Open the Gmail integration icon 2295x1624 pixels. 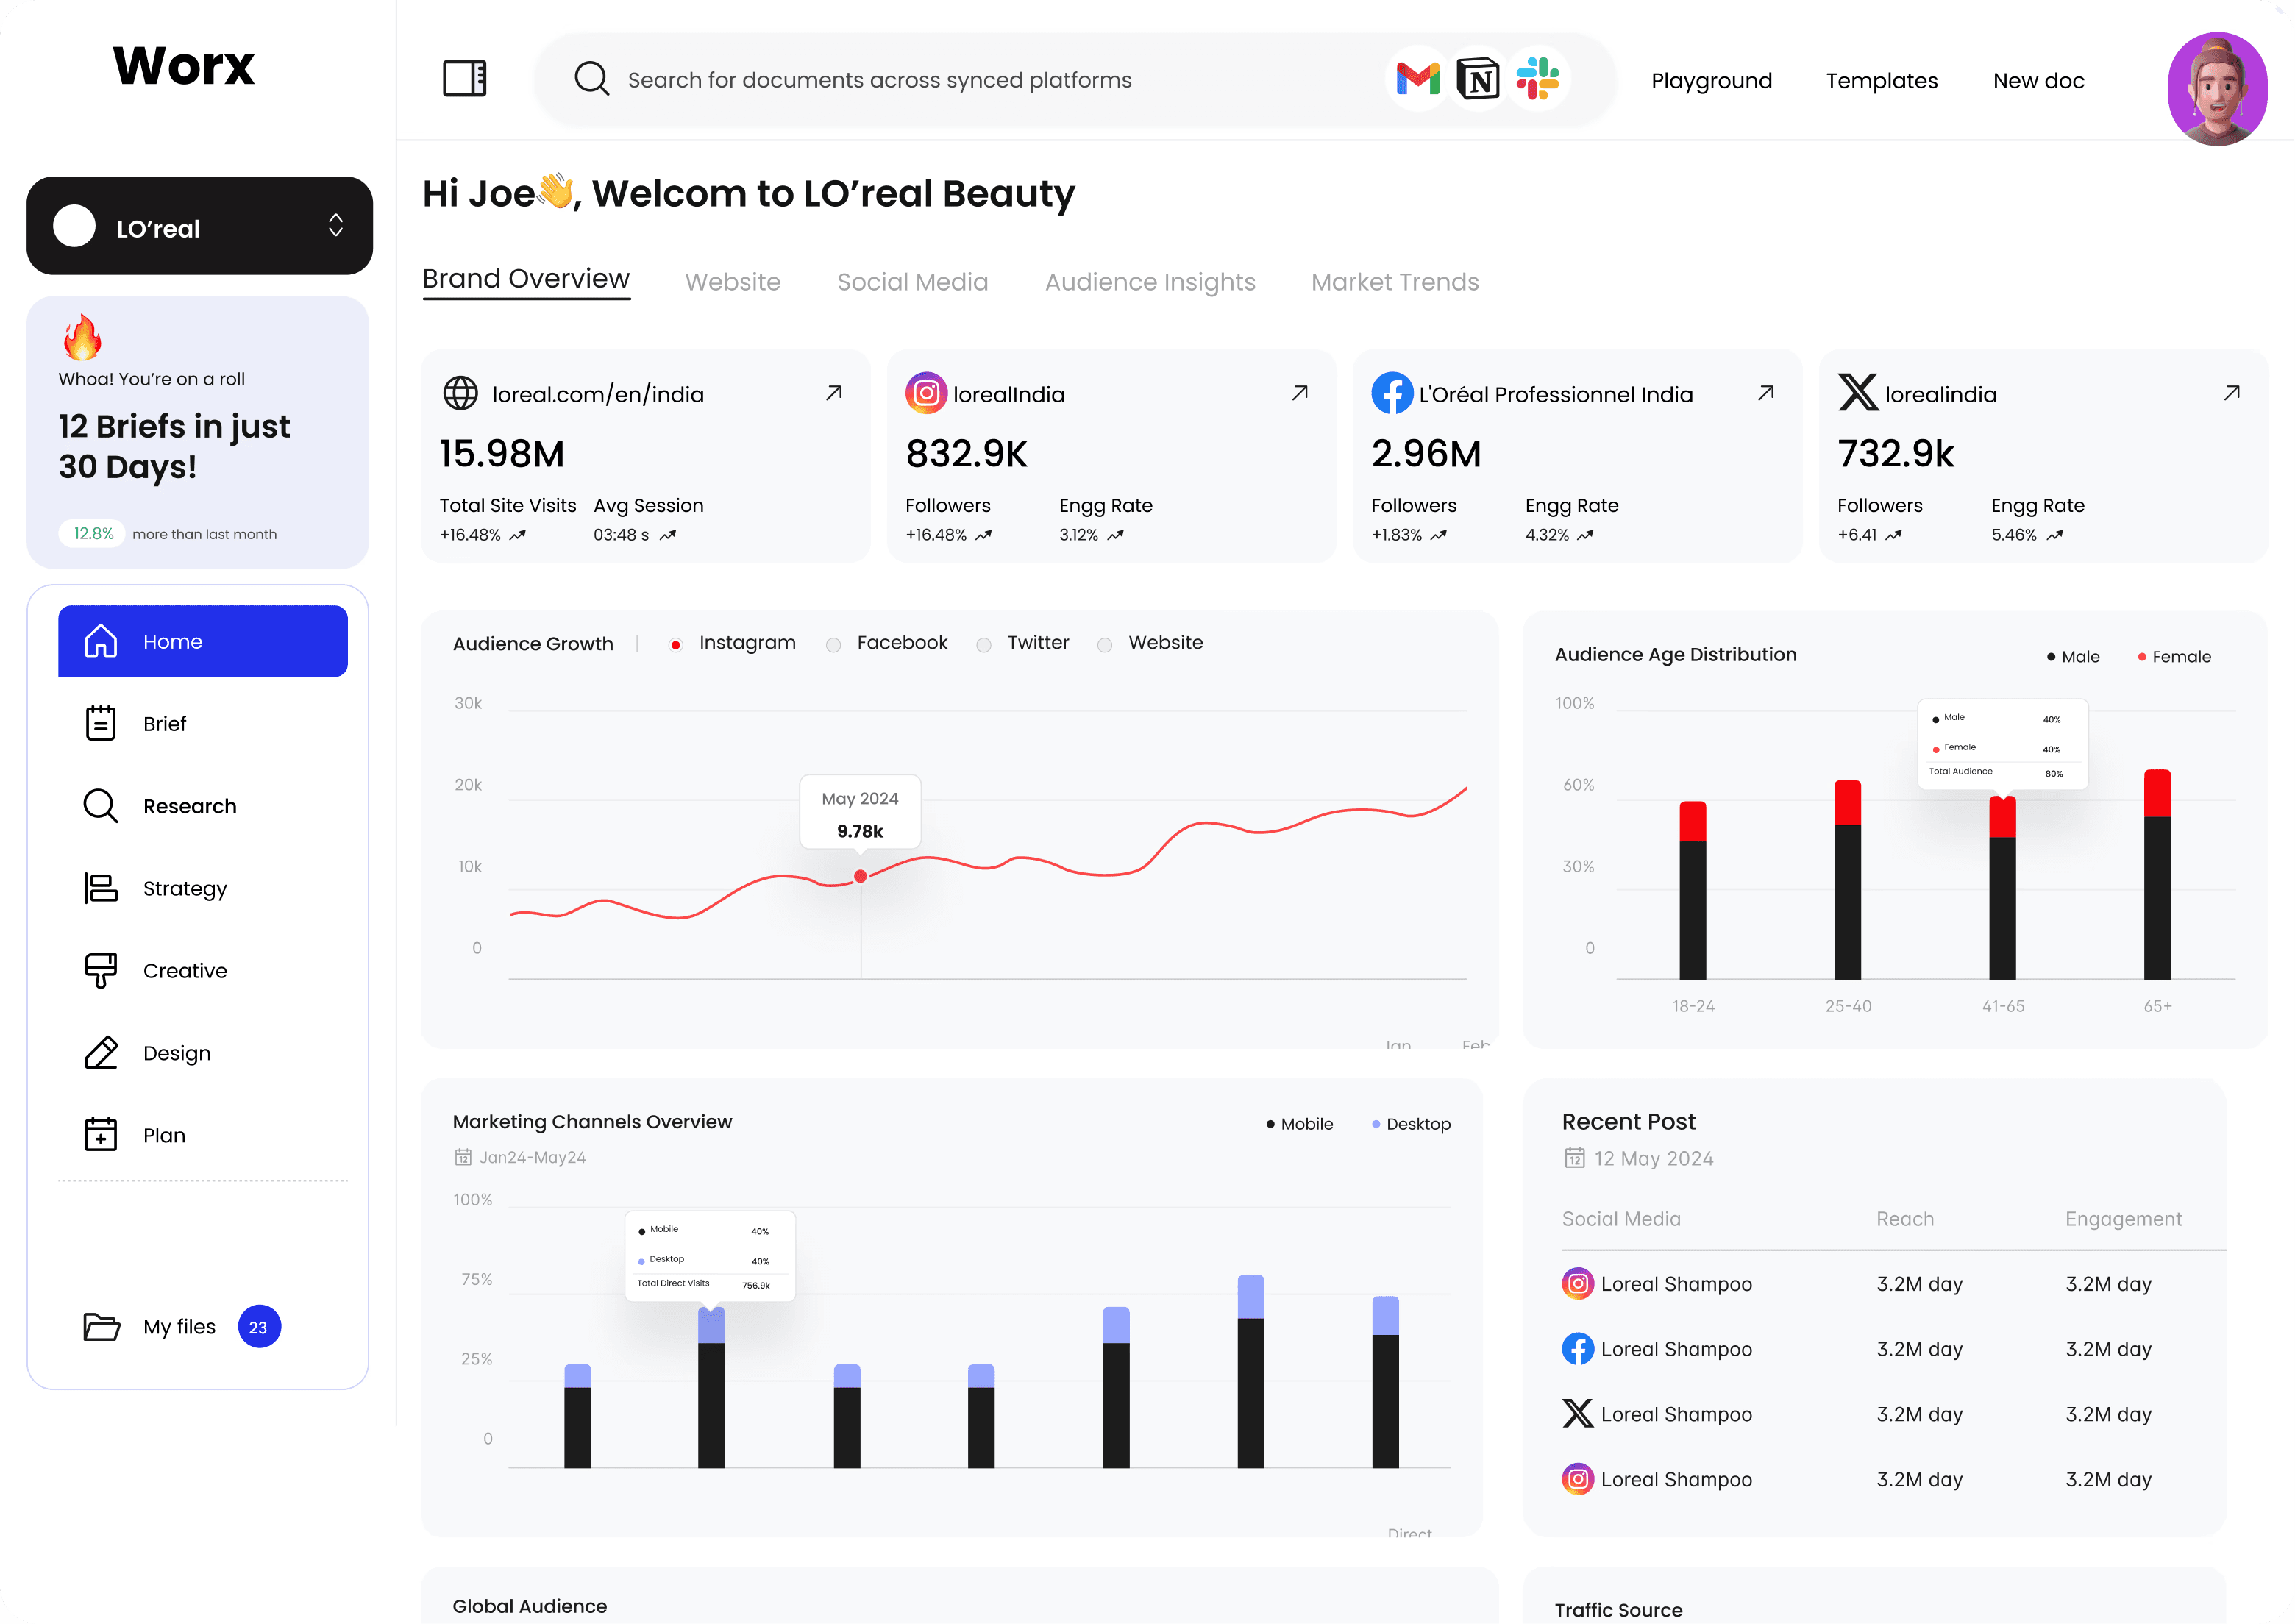coord(1417,78)
